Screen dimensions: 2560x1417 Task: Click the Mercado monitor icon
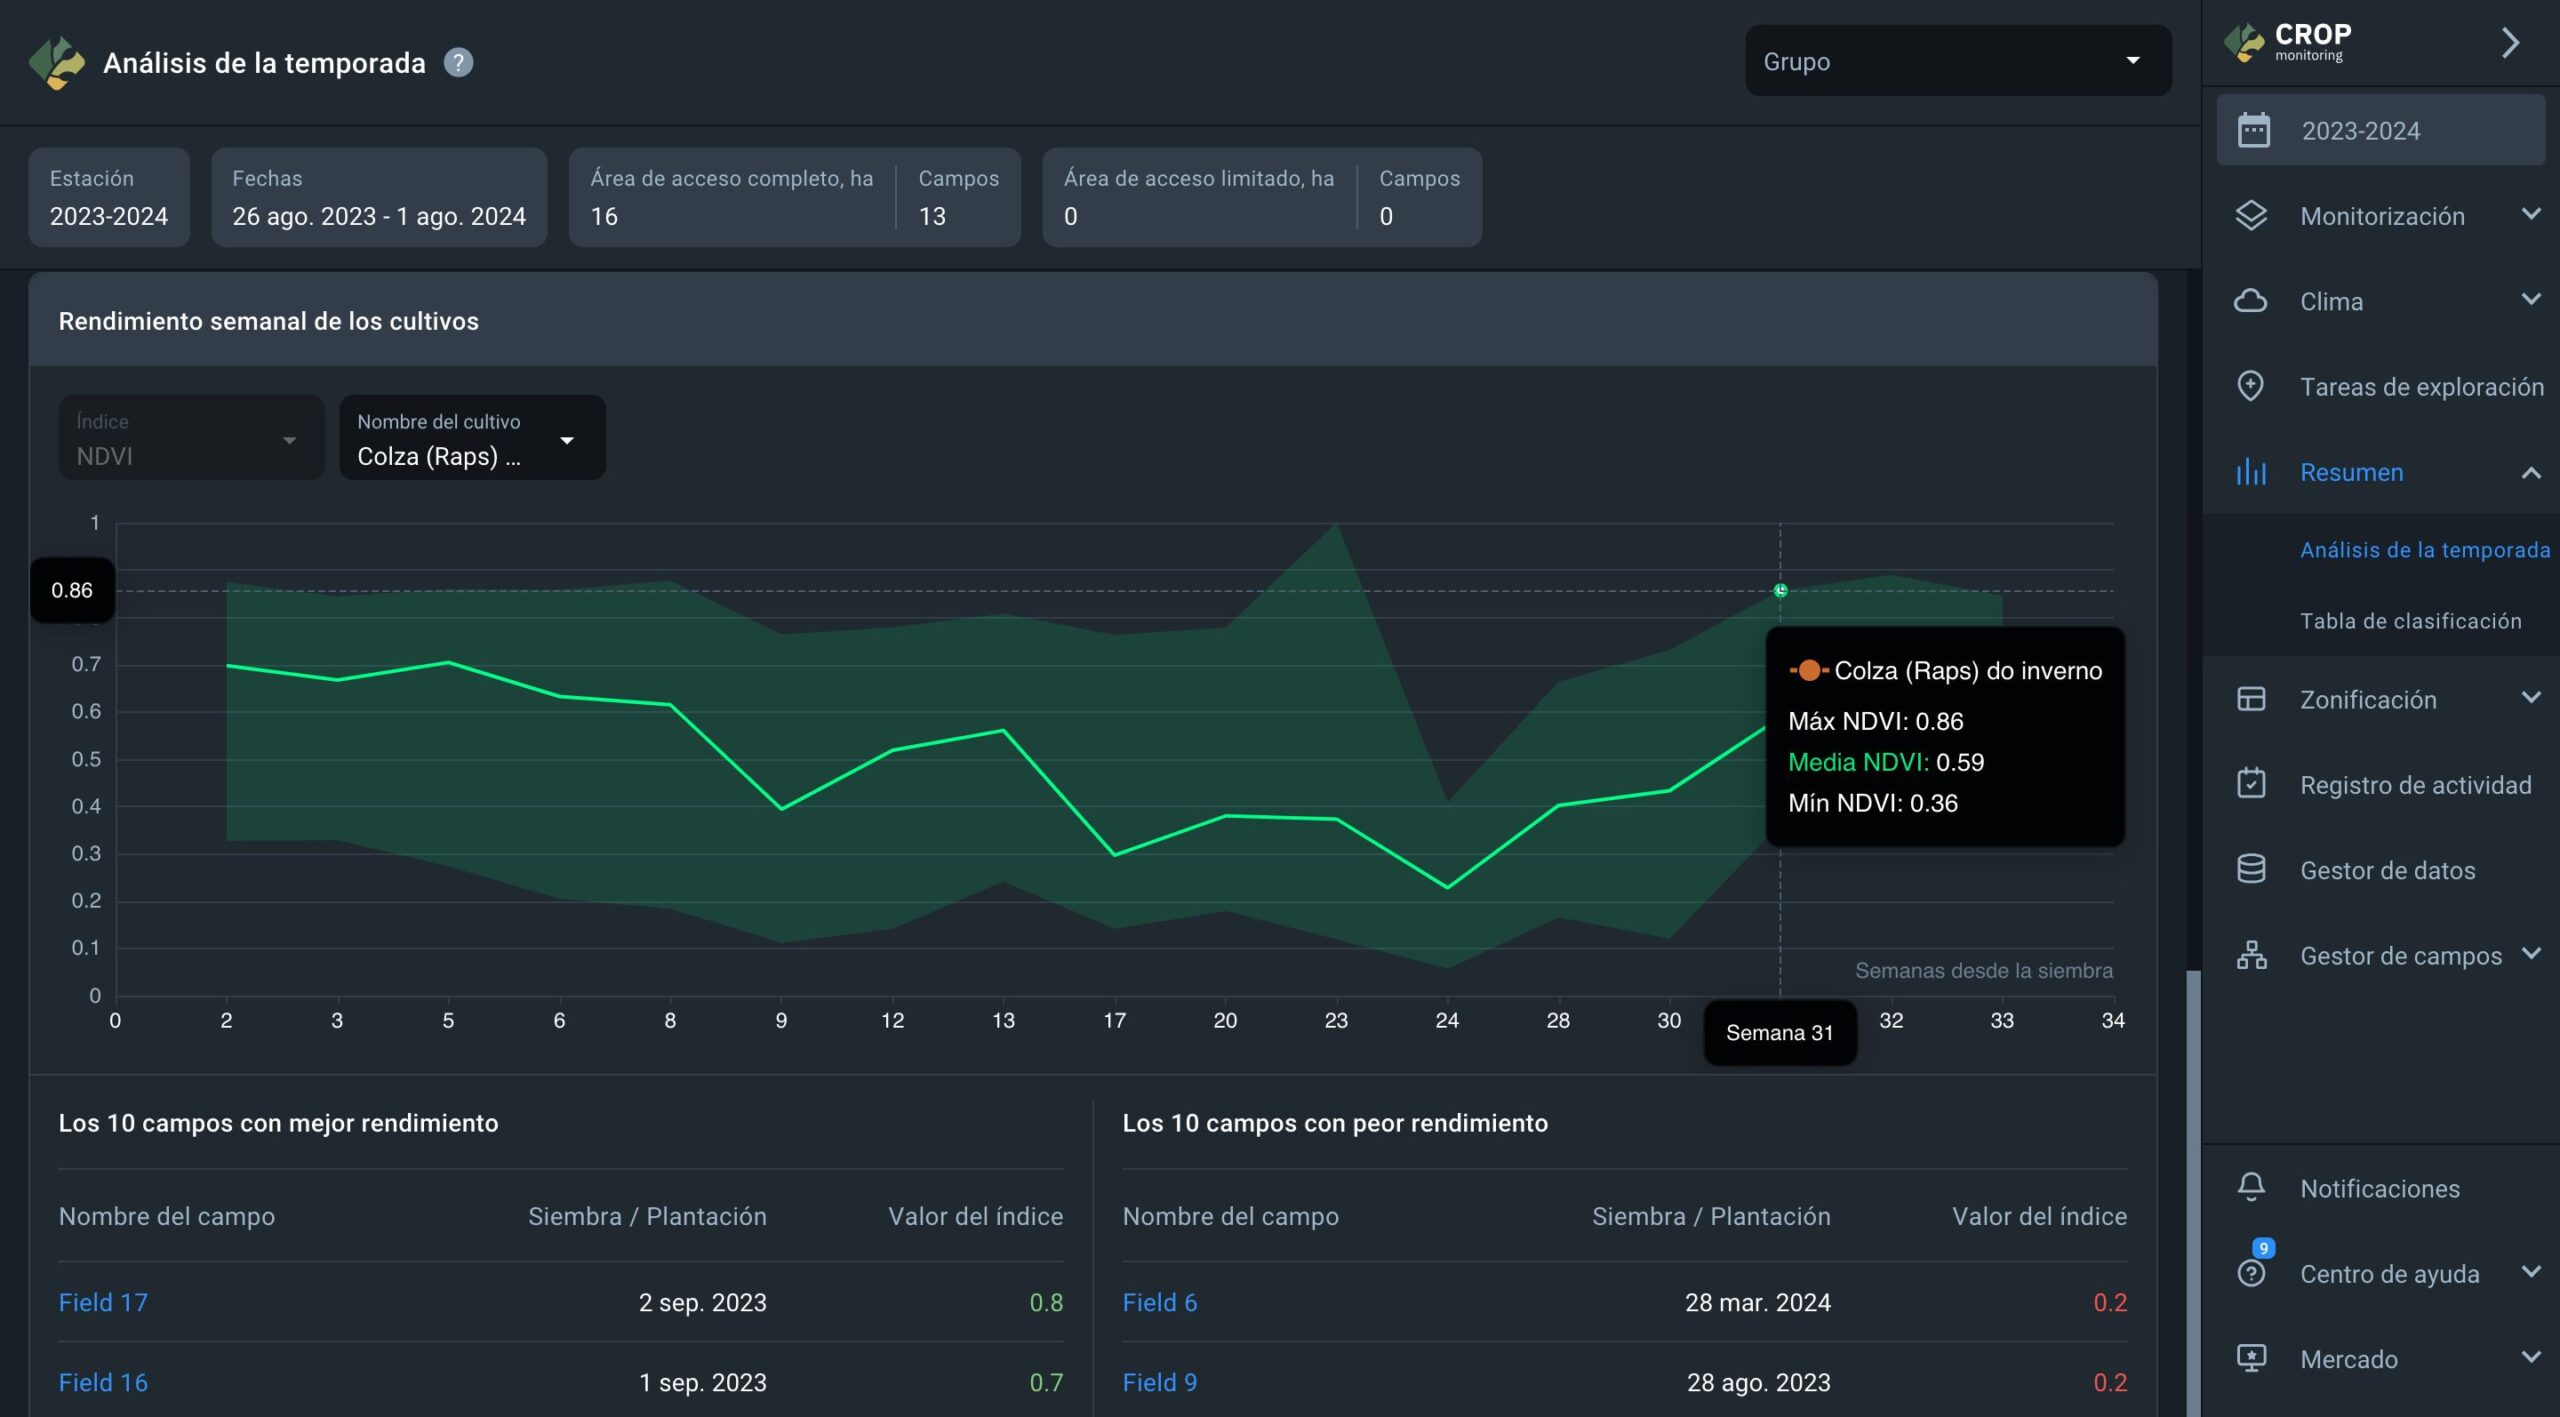[x=2251, y=1358]
